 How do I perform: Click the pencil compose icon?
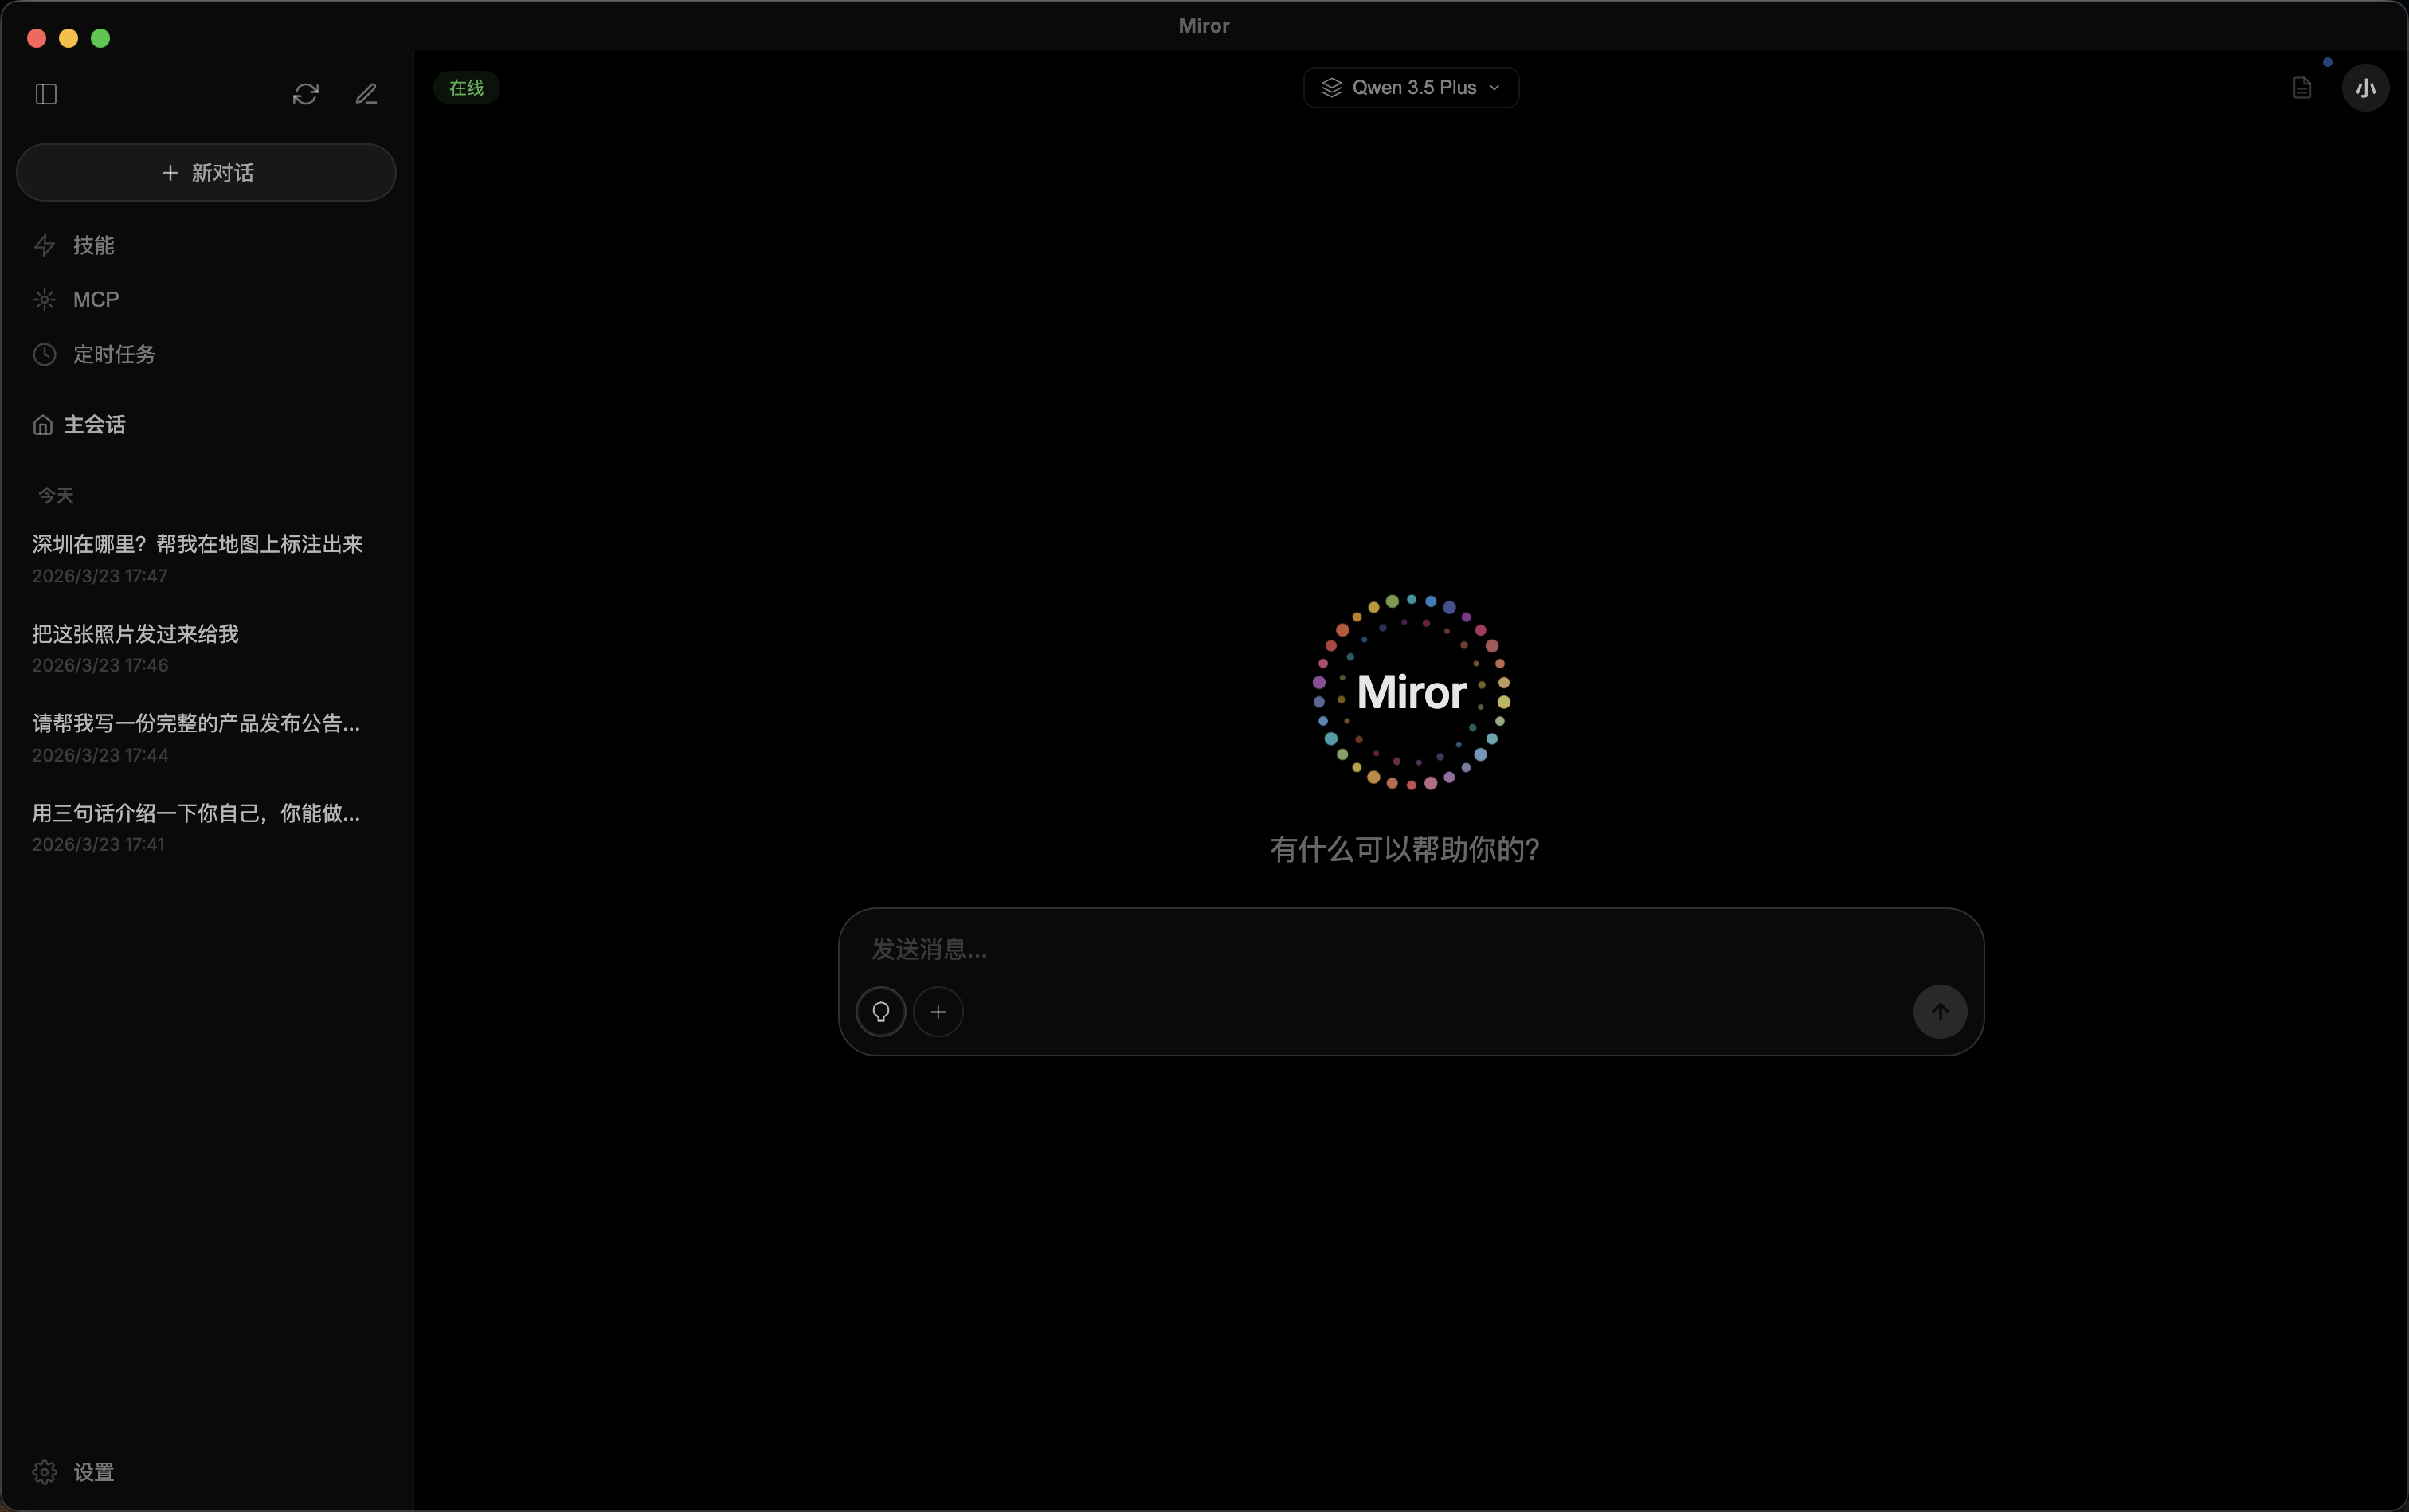coord(366,94)
